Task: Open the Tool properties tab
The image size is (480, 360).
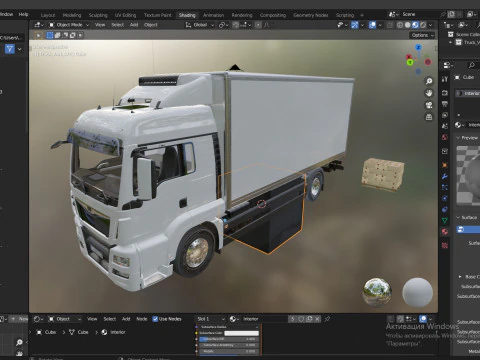Action: [445, 79]
